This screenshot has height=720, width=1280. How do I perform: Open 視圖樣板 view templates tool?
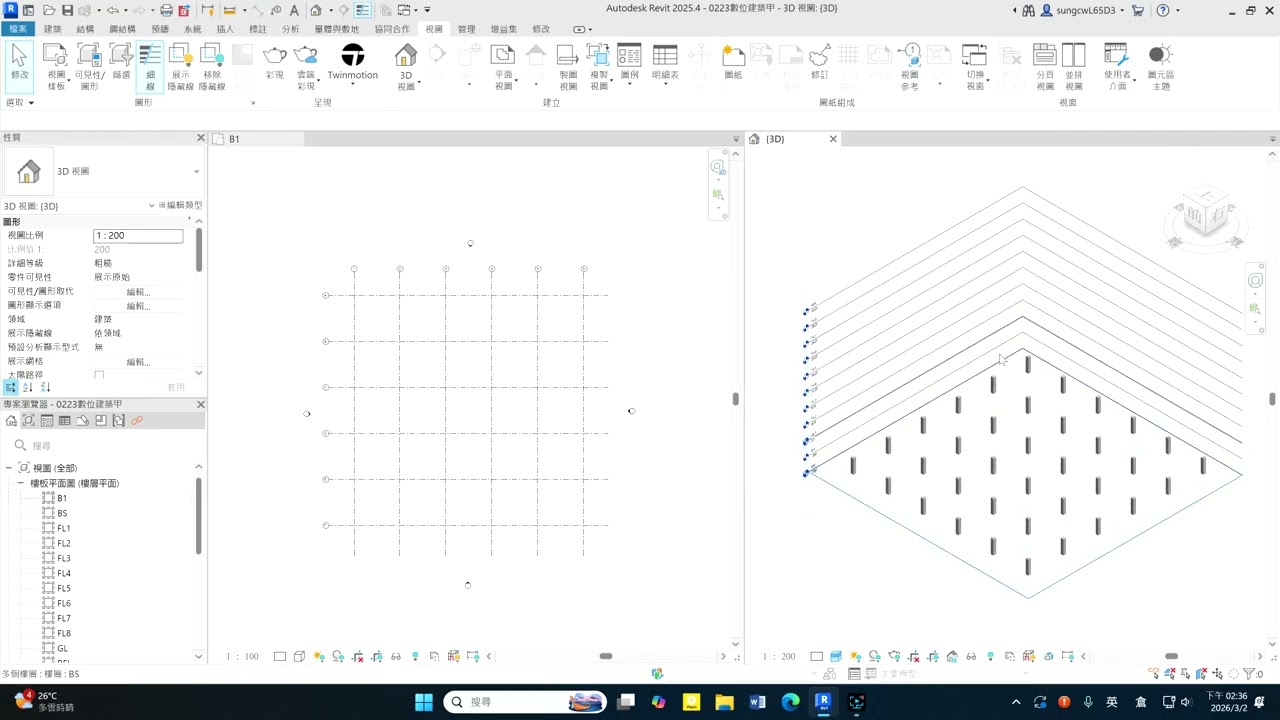tap(56, 66)
